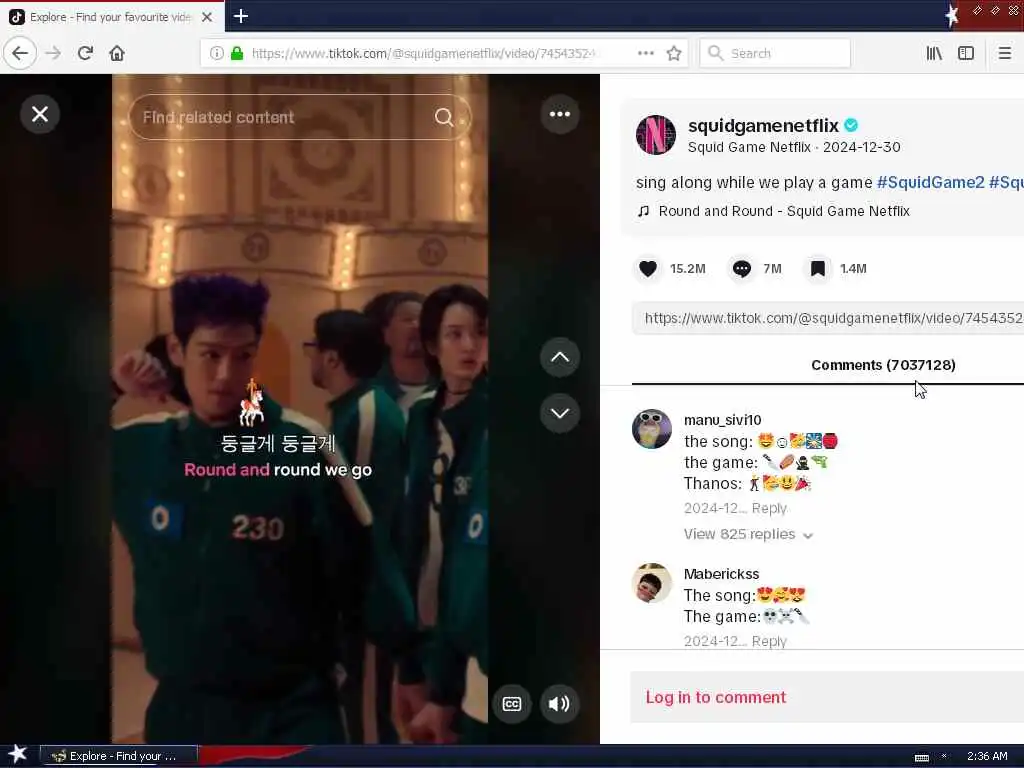The image size is (1024, 768).
Task: Open the three-dot more options on video
Action: pyautogui.click(x=560, y=114)
